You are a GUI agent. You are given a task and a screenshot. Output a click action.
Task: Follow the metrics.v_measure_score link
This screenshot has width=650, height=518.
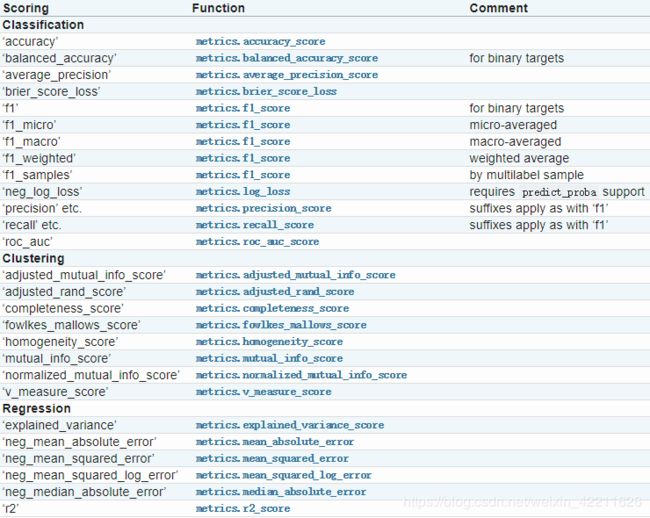tap(263, 392)
